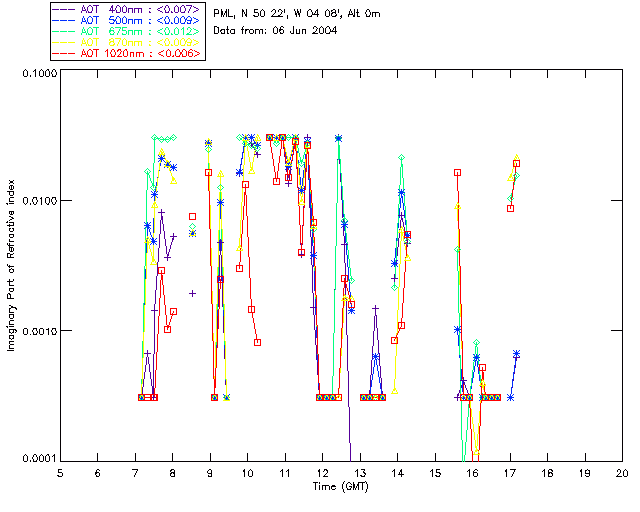
Task: Click the 0.0010 y-axis tick label
Action: 40,331
